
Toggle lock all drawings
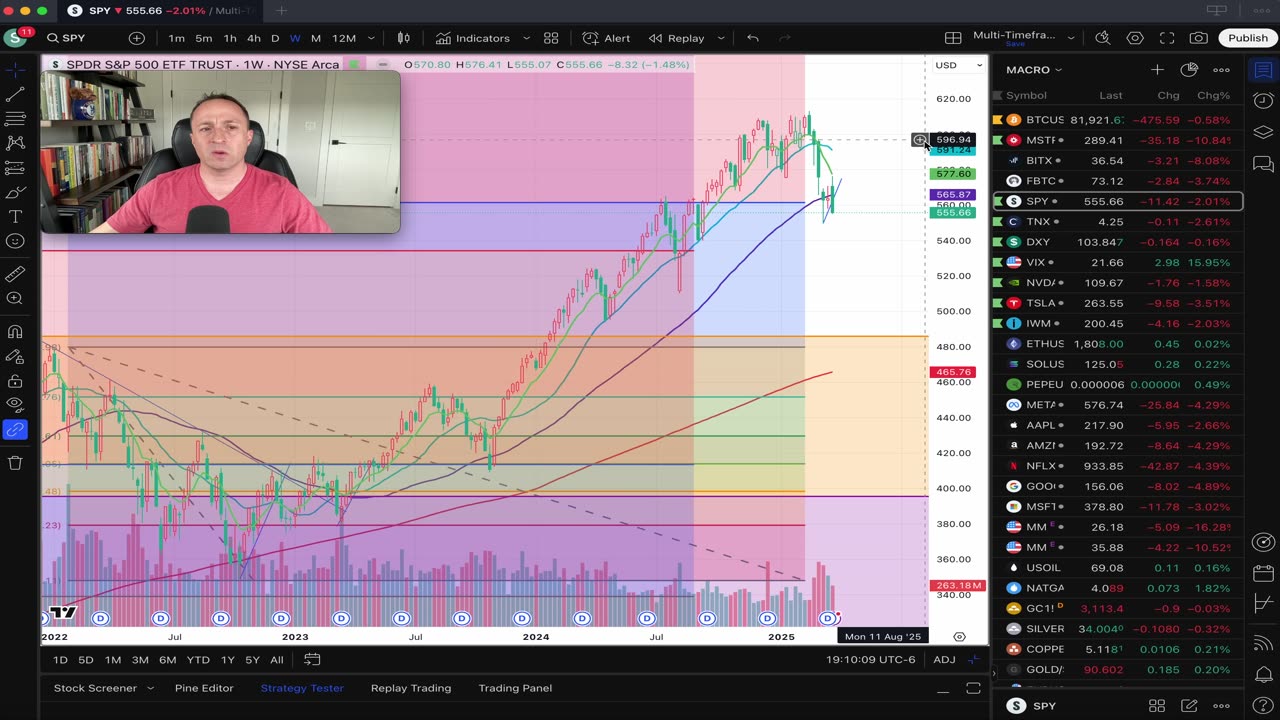click(15, 381)
